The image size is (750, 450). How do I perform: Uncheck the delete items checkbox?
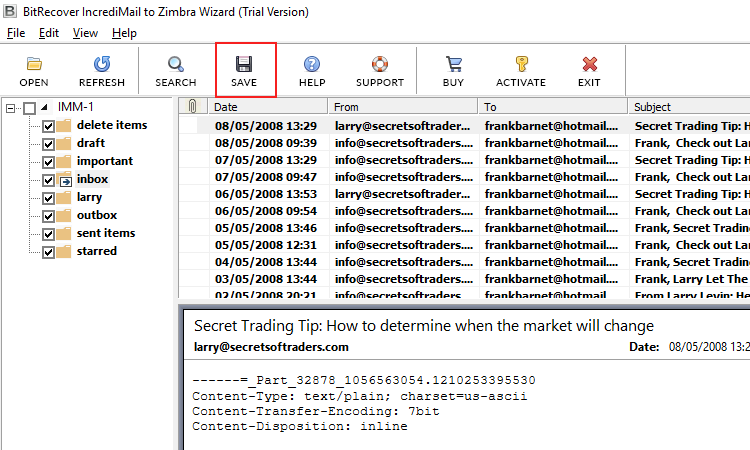coord(48,126)
